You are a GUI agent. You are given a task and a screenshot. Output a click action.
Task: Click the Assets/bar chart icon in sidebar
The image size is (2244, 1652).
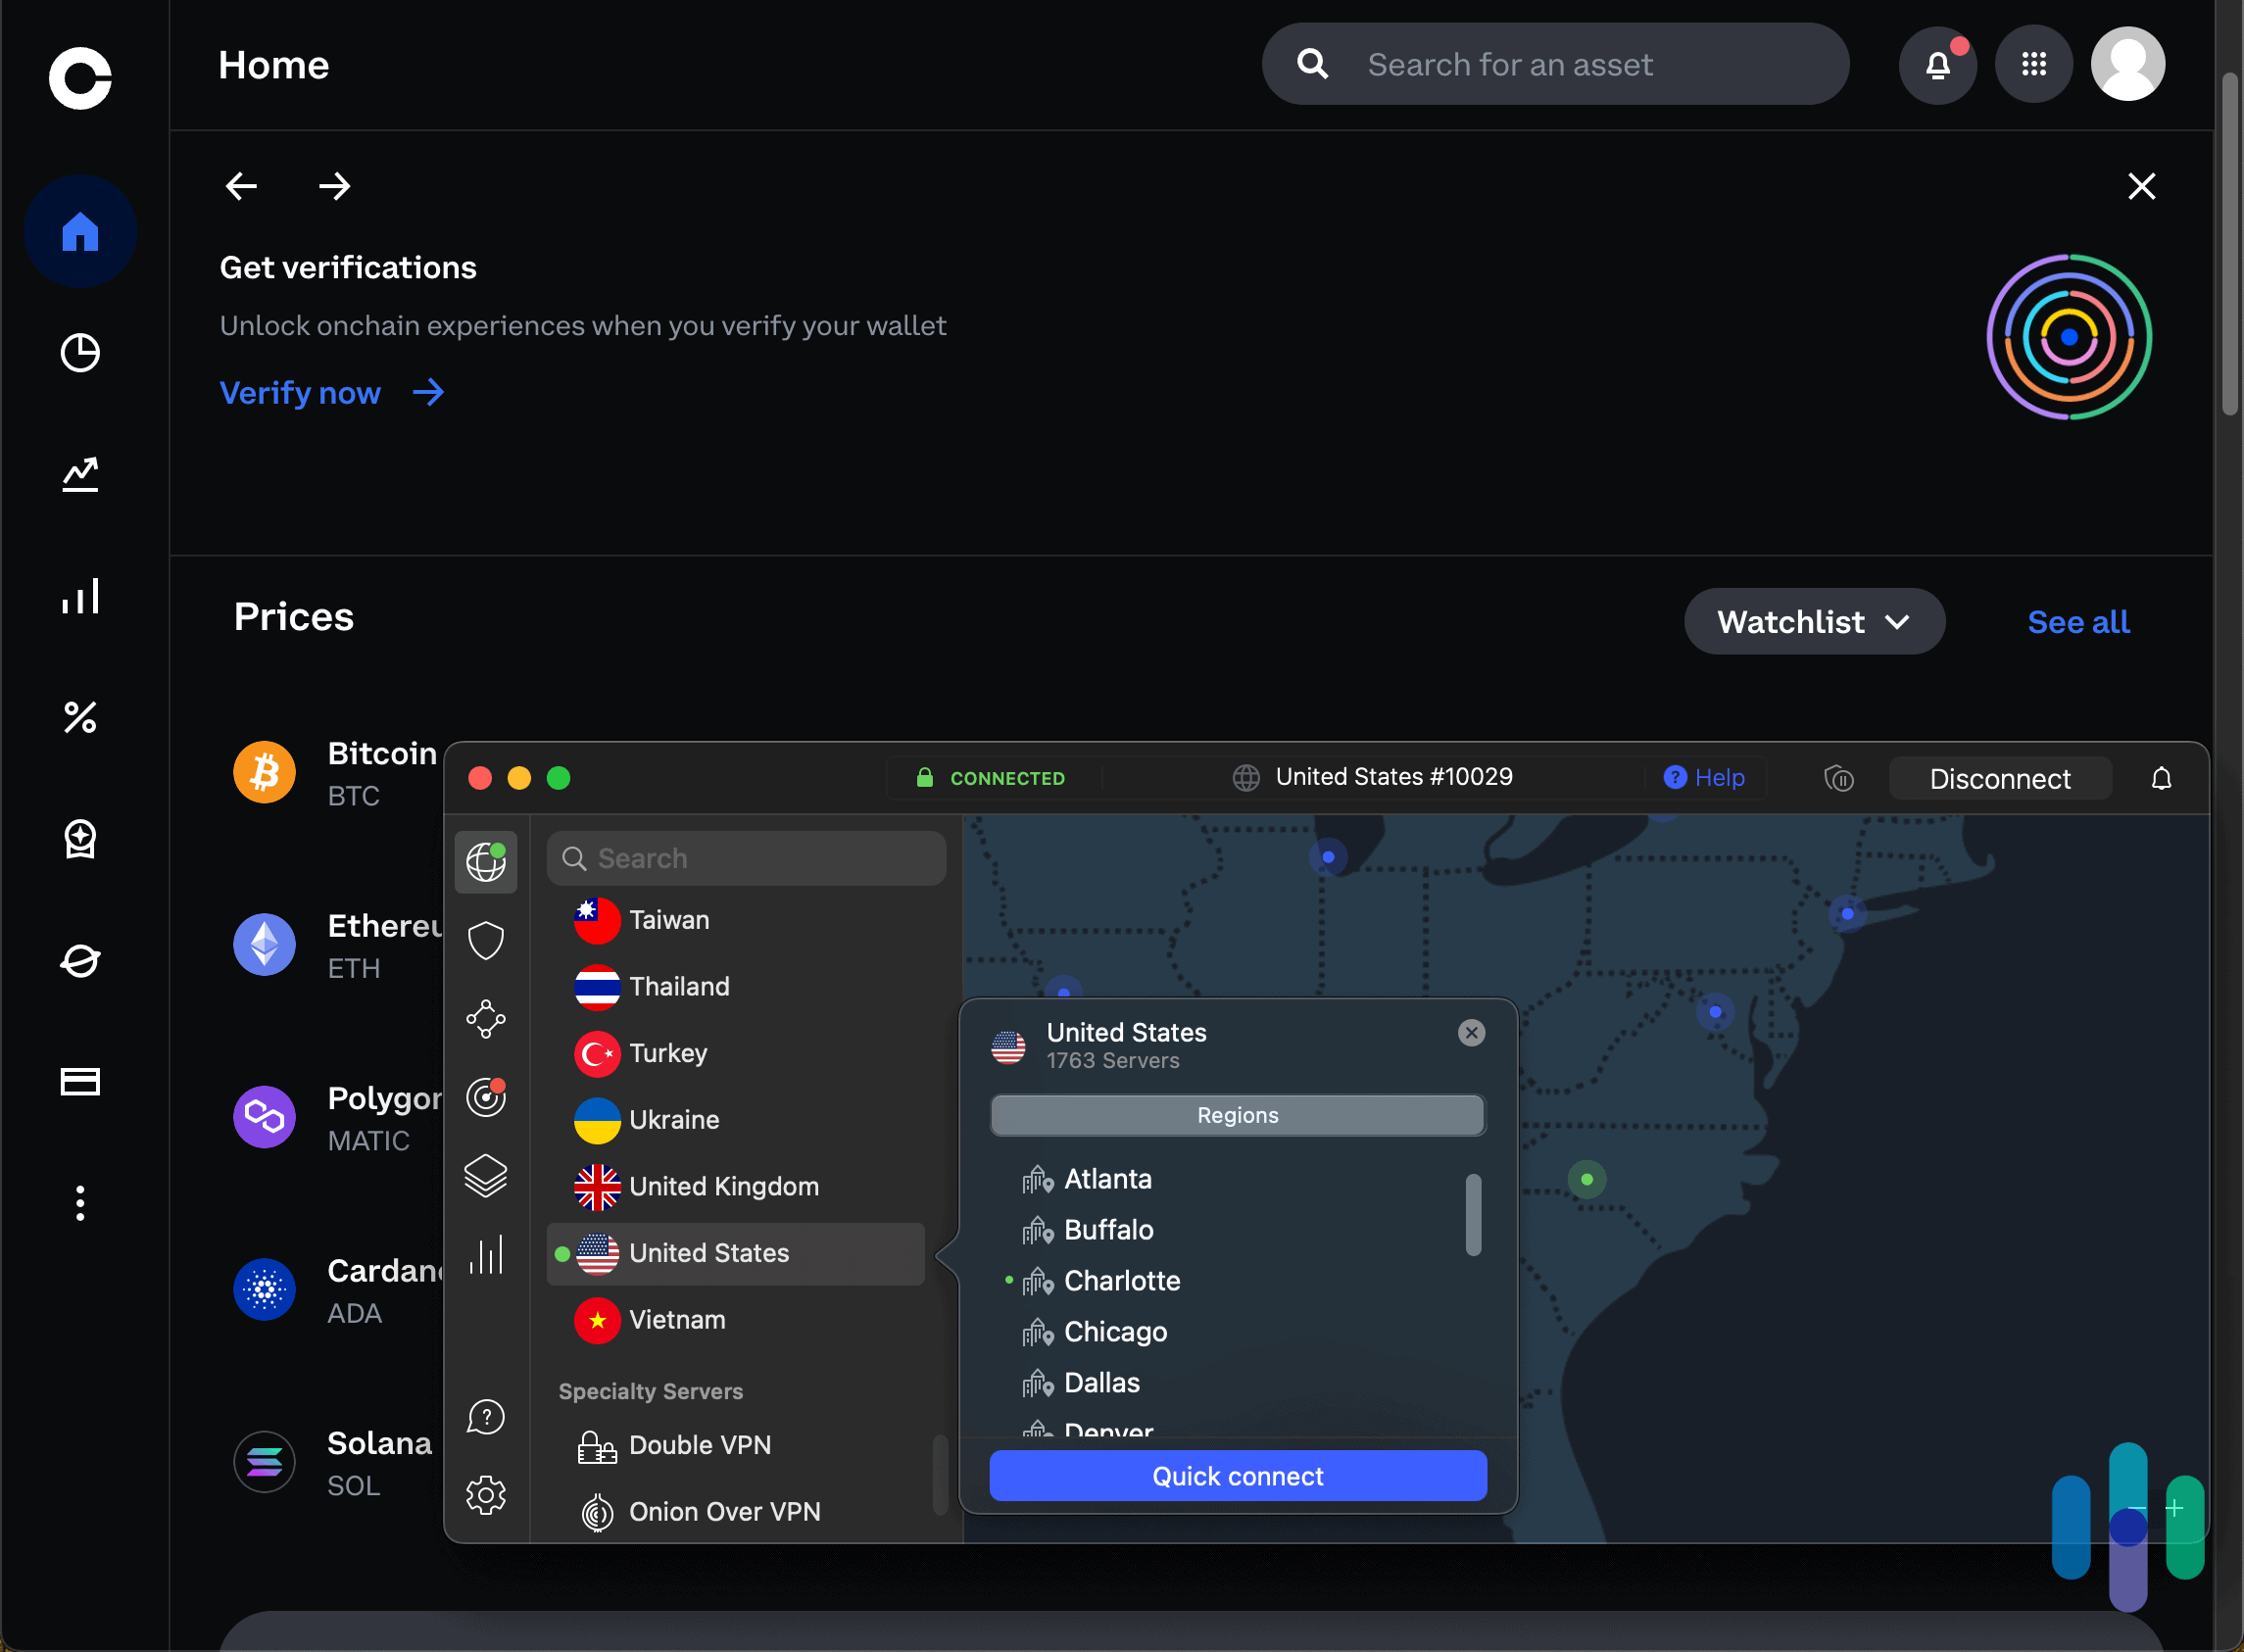click(x=82, y=594)
